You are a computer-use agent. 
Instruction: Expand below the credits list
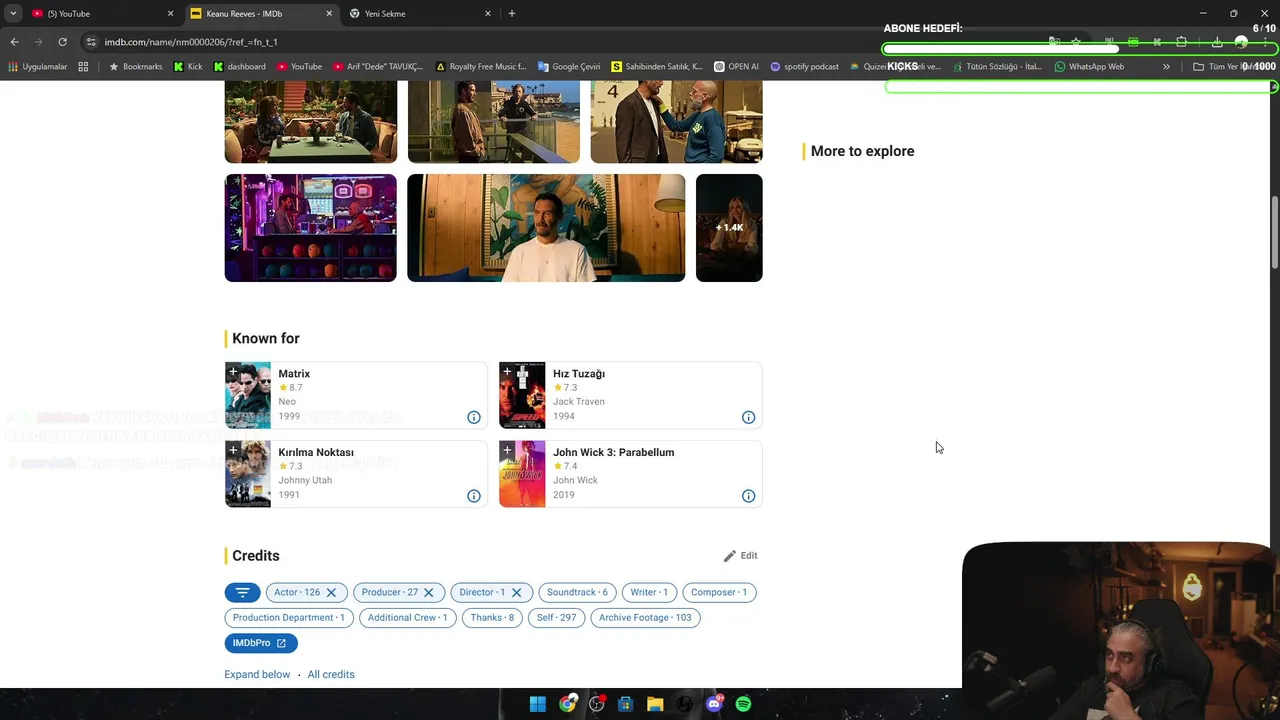click(257, 675)
